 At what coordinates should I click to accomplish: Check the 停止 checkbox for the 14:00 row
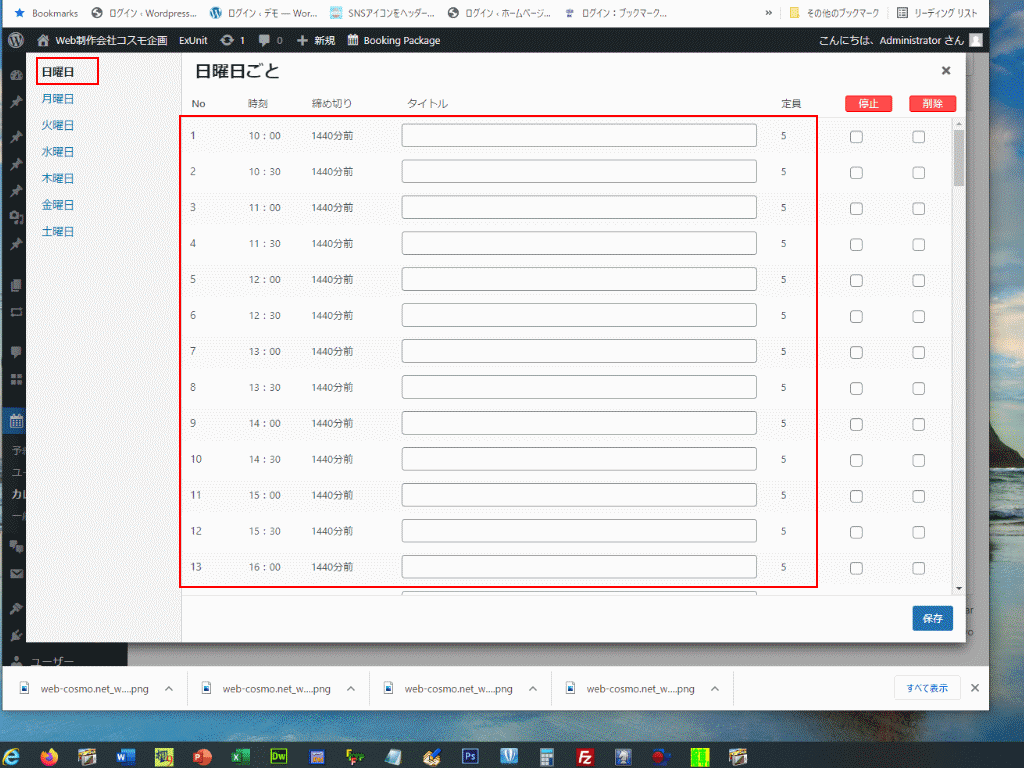coord(856,424)
